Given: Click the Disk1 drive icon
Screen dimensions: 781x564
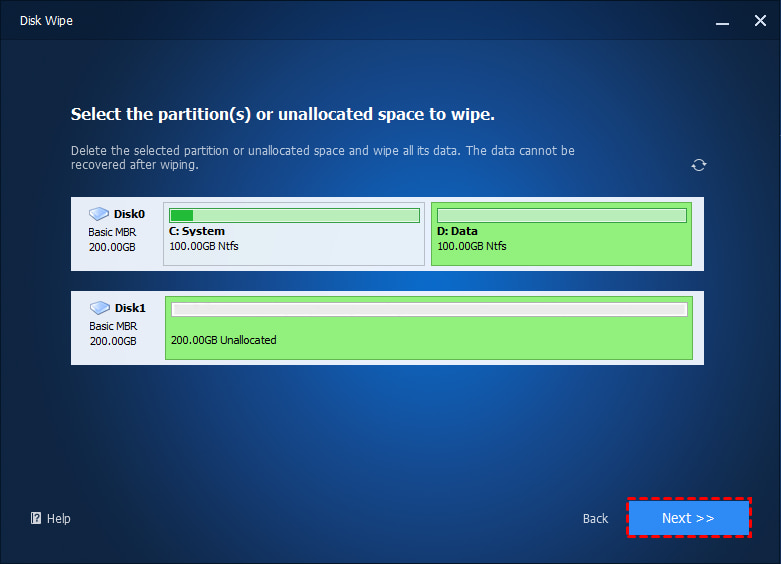Looking at the screenshot, I should click(x=100, y=307).
